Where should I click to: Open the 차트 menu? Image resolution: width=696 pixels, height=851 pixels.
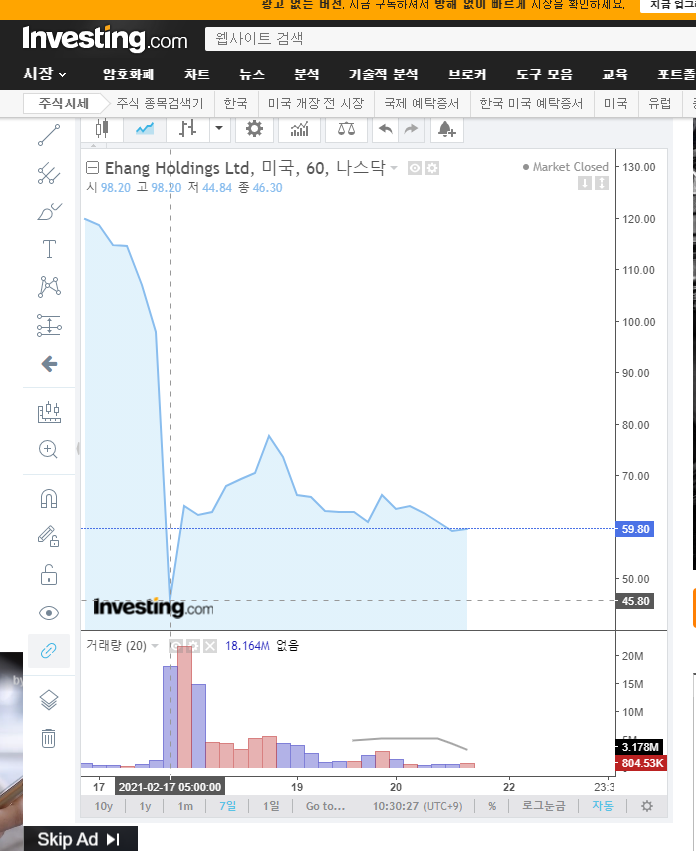(x=197, y=74)
